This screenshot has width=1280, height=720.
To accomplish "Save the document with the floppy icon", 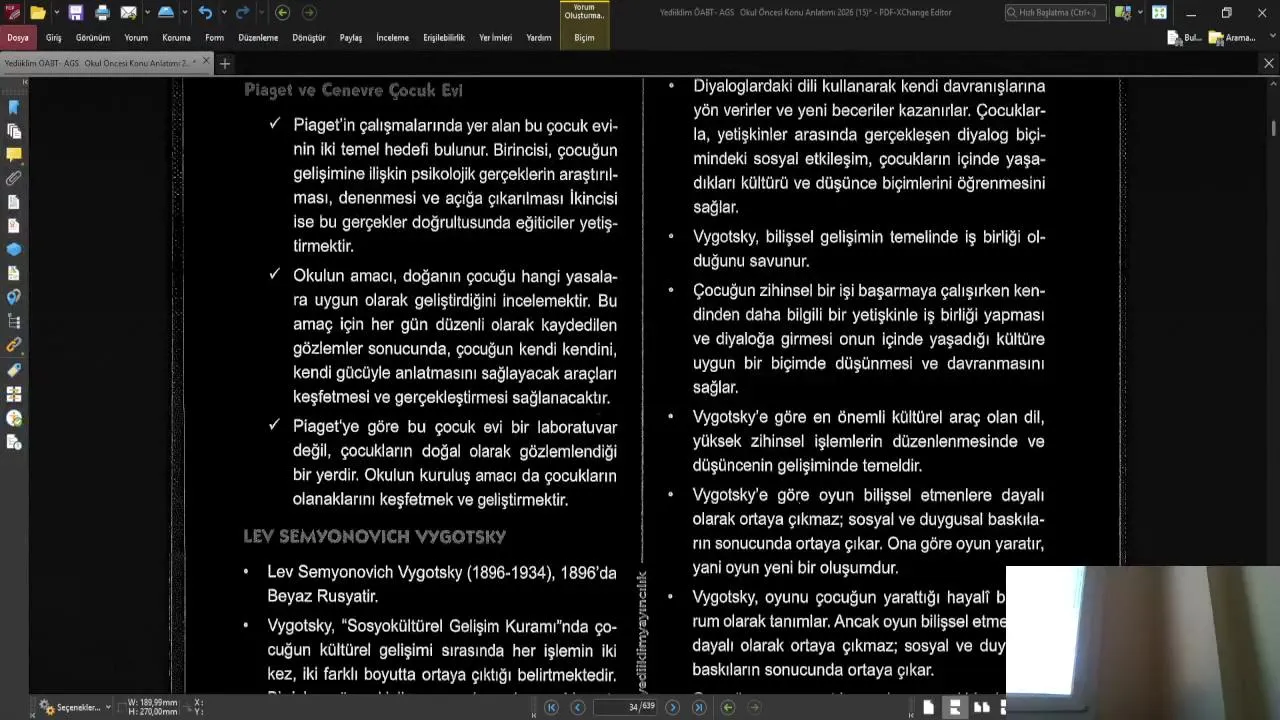I will click(x=76, y=13).
